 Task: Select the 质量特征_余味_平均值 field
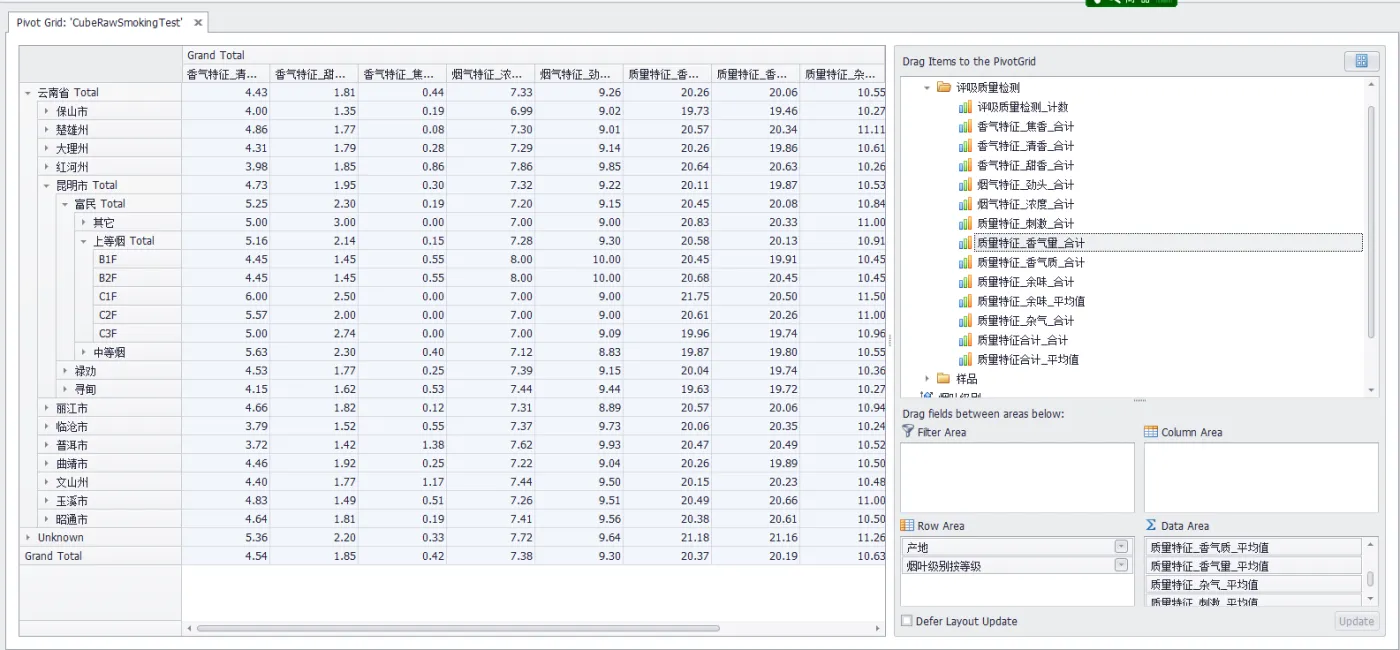point(1030,301)
